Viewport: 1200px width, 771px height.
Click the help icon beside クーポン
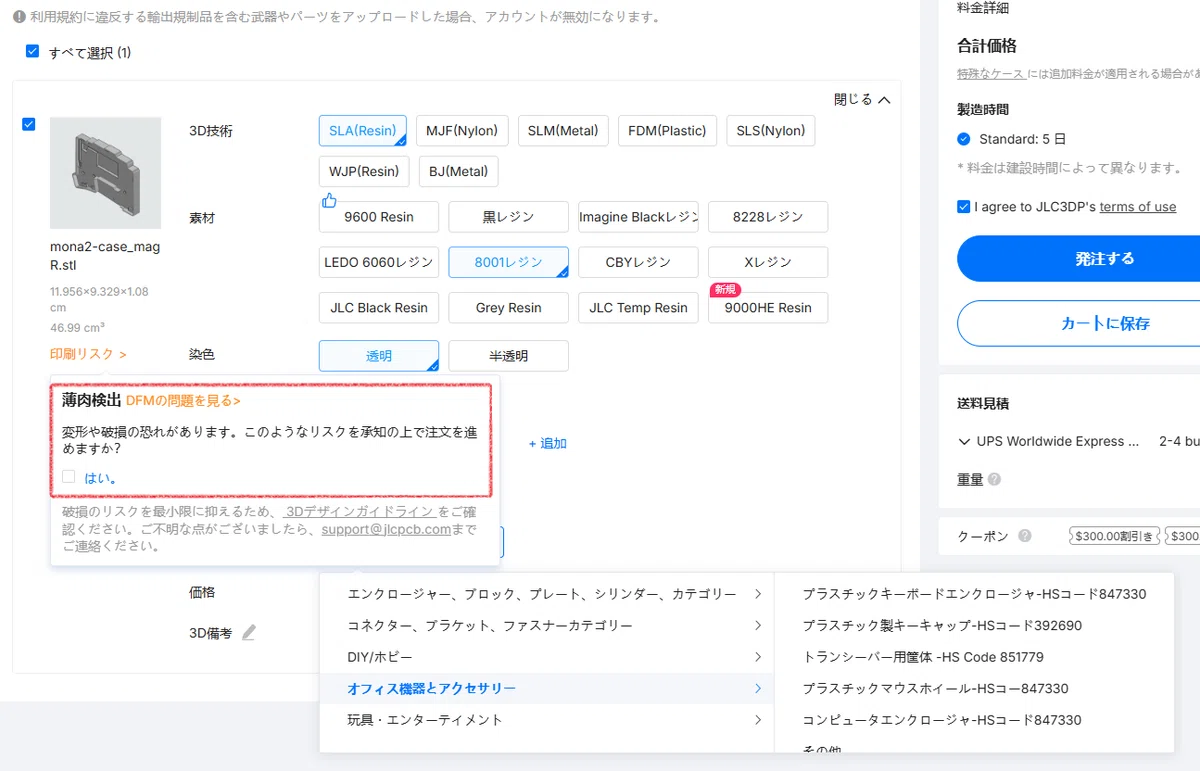(x=1025, y=536)
